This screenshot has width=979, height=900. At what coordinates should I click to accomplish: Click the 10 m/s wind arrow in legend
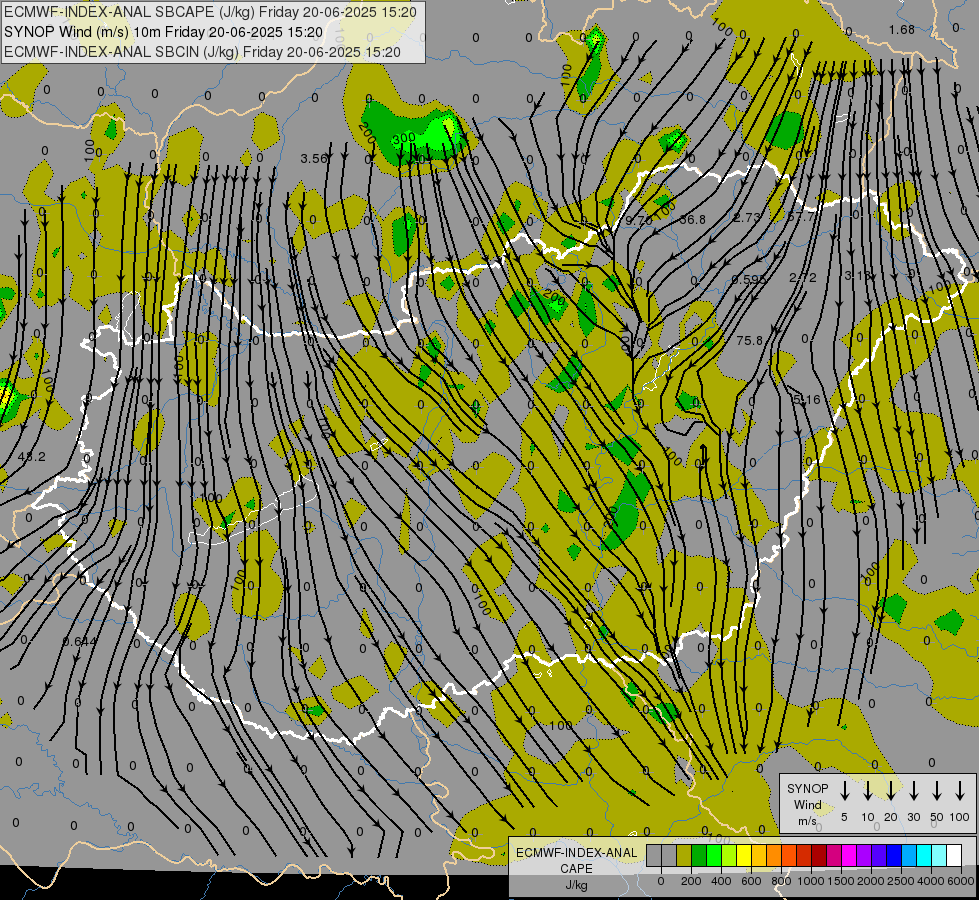click(x=867, y=791)
